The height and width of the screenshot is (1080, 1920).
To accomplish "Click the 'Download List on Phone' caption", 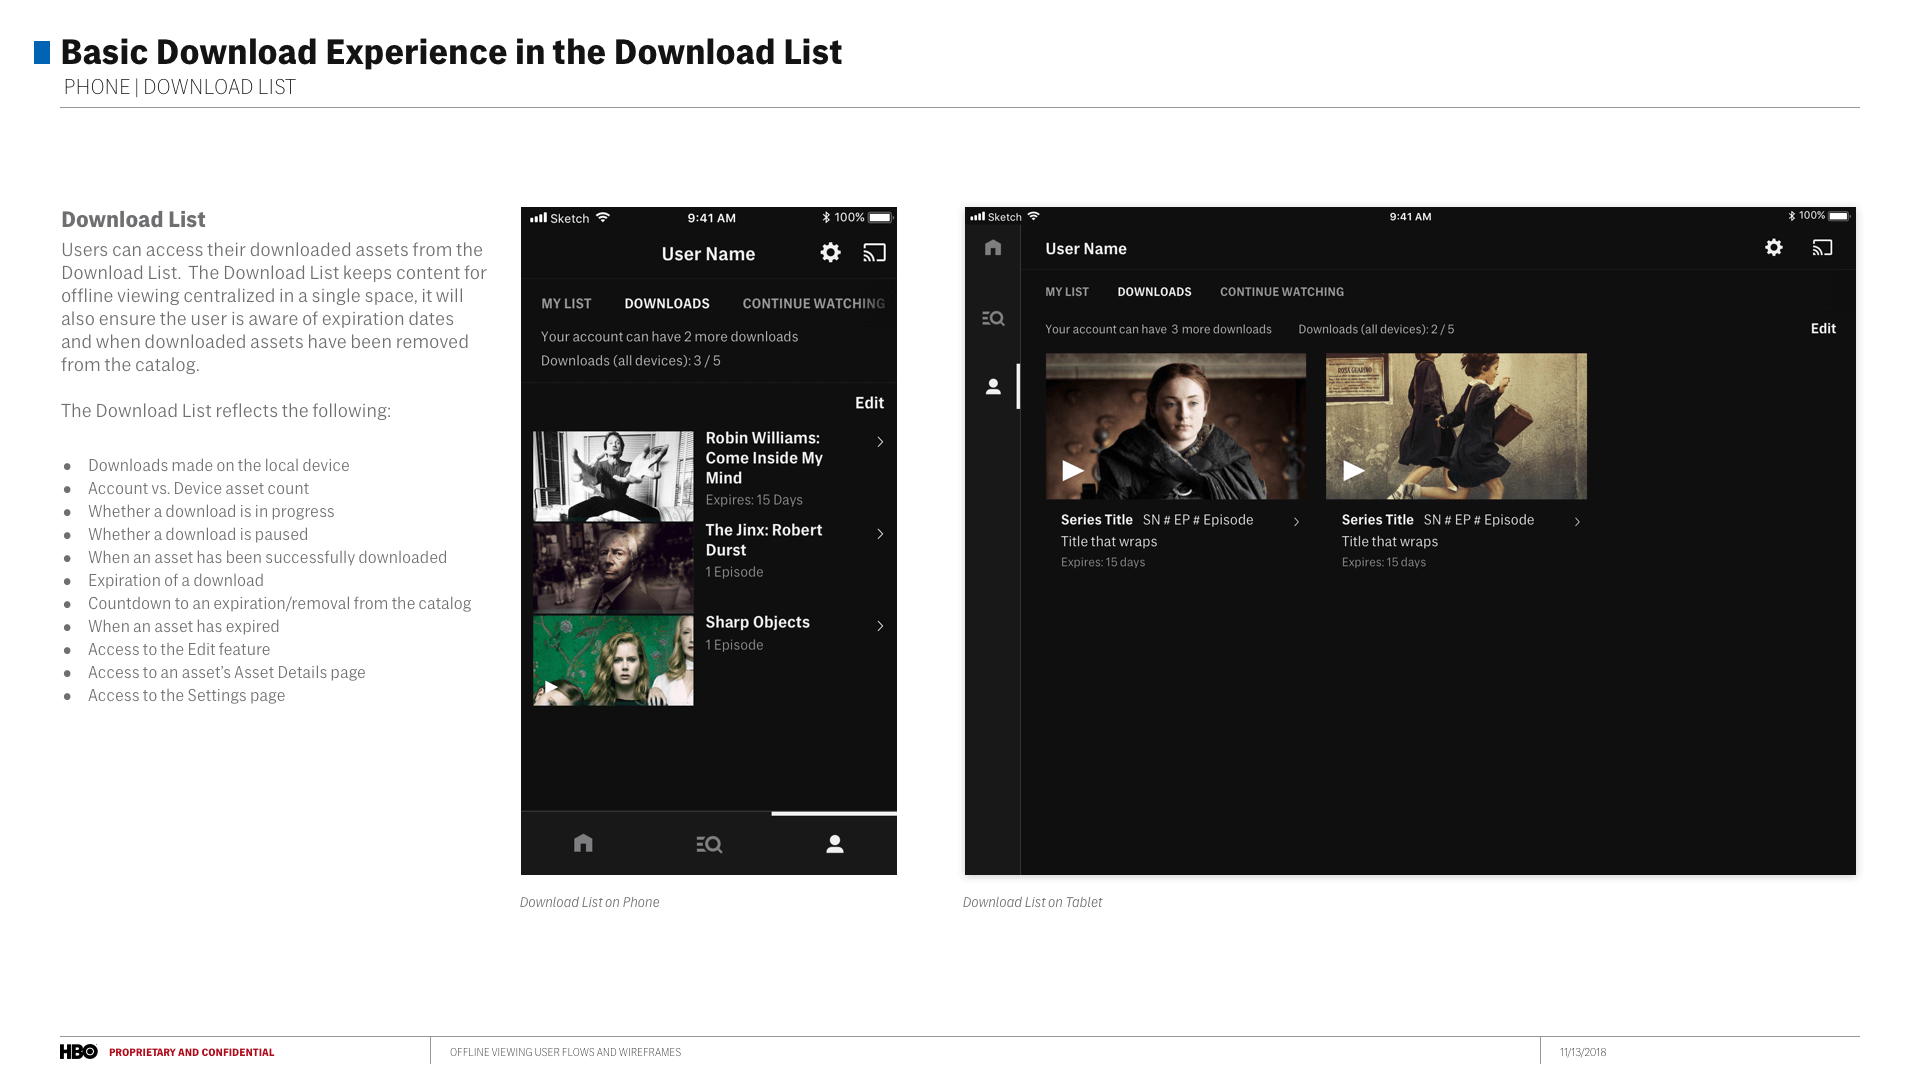I will [x=589, y=902].
